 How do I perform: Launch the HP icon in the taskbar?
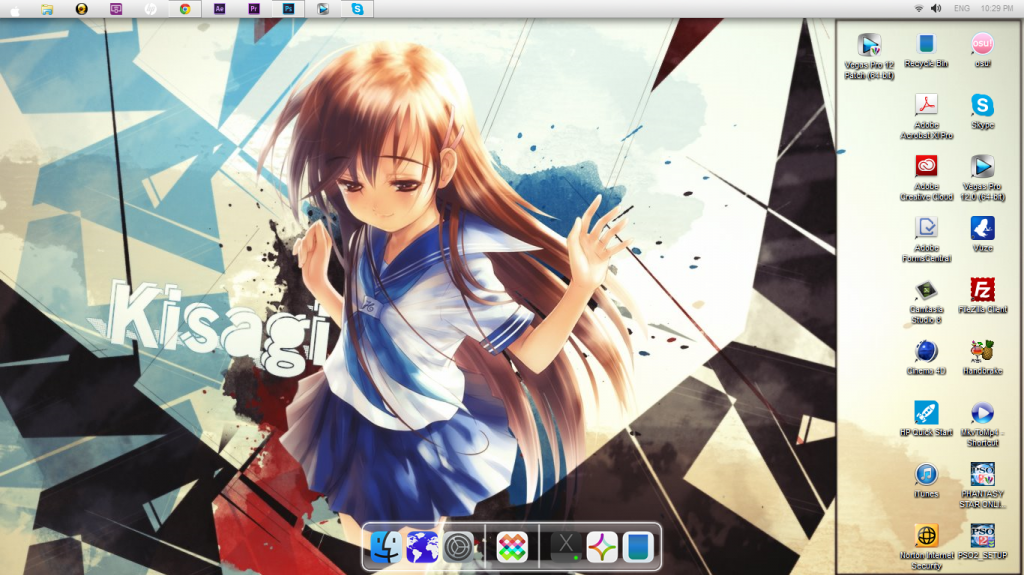pyautogui.click(x=150, y=9)
